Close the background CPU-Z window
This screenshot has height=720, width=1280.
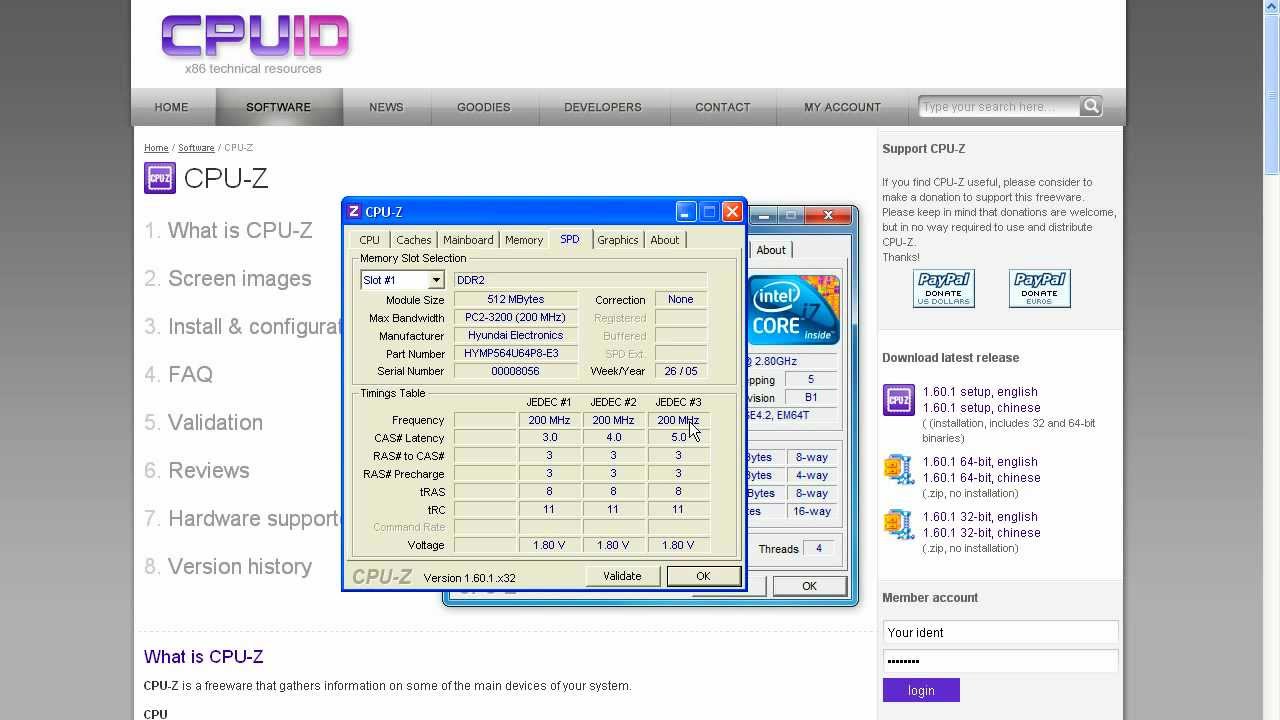828,215
